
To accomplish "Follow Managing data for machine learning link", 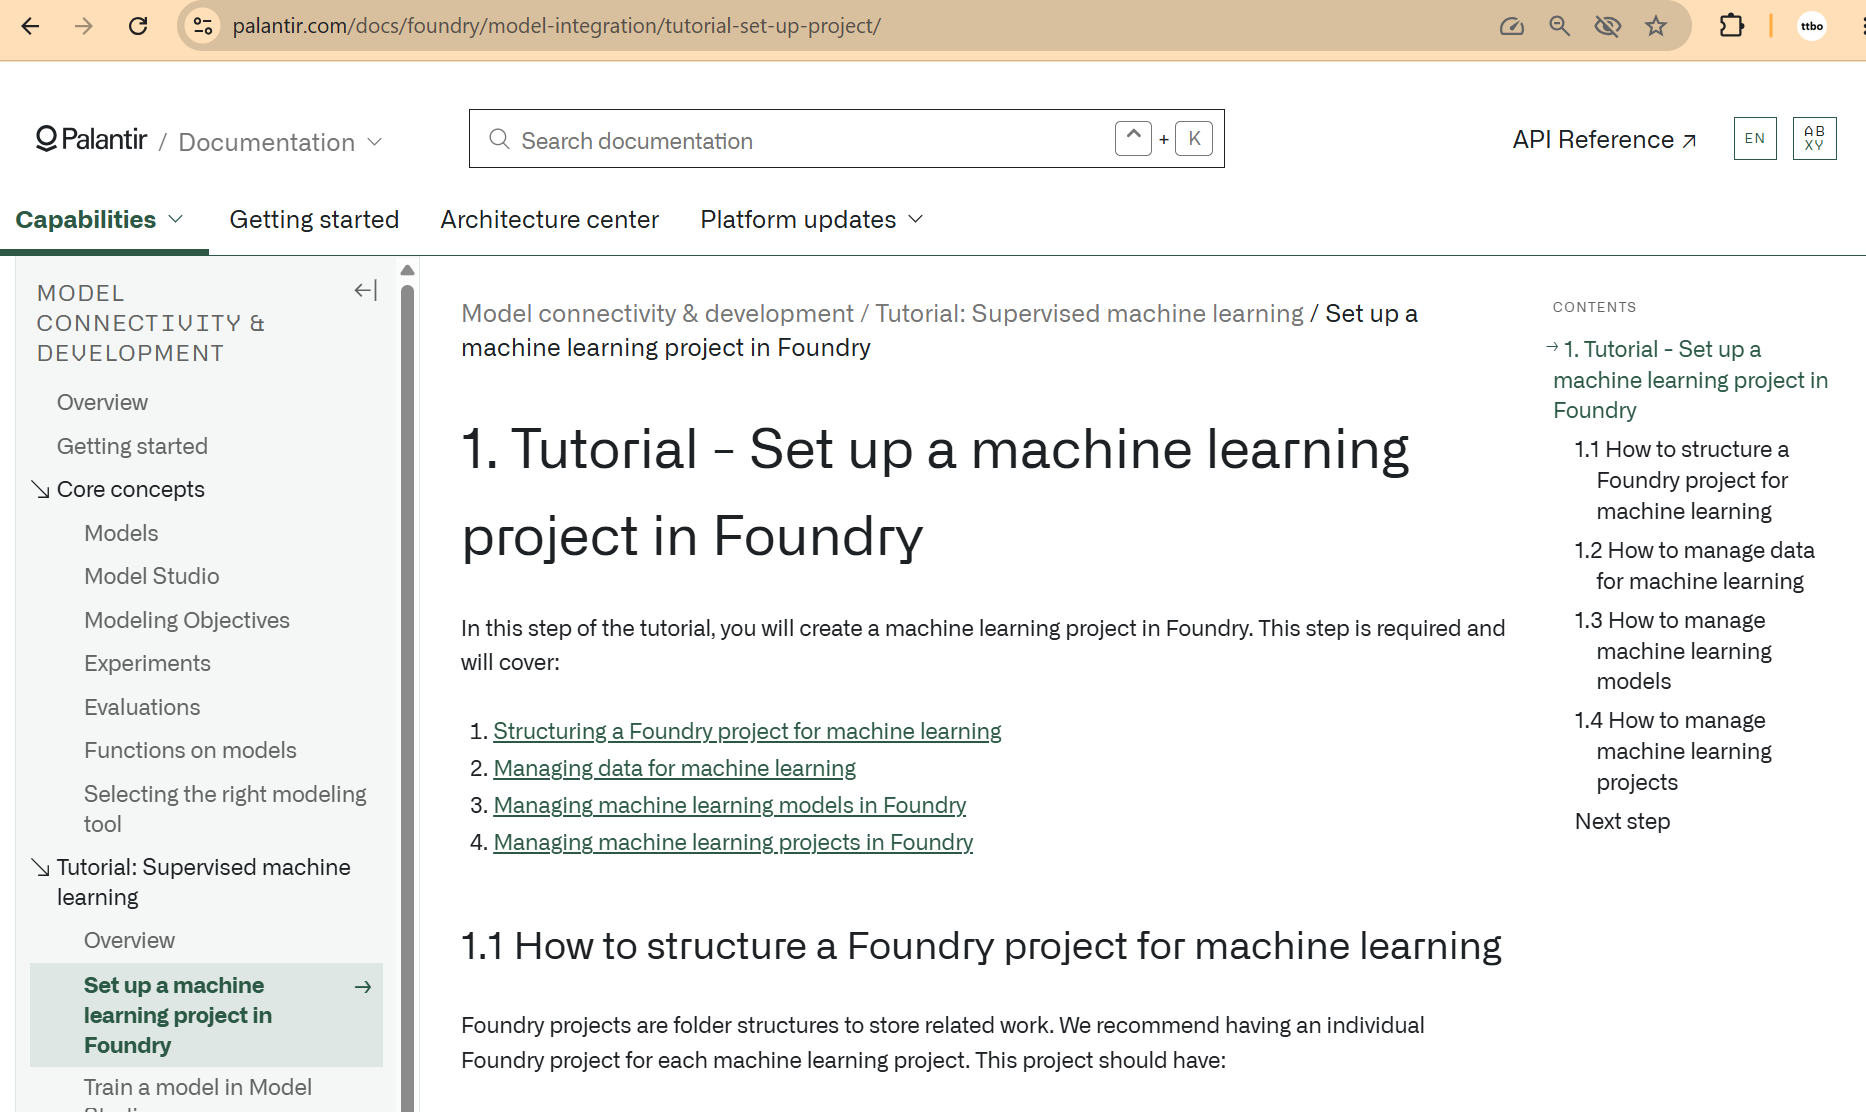I will coord(674,768).
